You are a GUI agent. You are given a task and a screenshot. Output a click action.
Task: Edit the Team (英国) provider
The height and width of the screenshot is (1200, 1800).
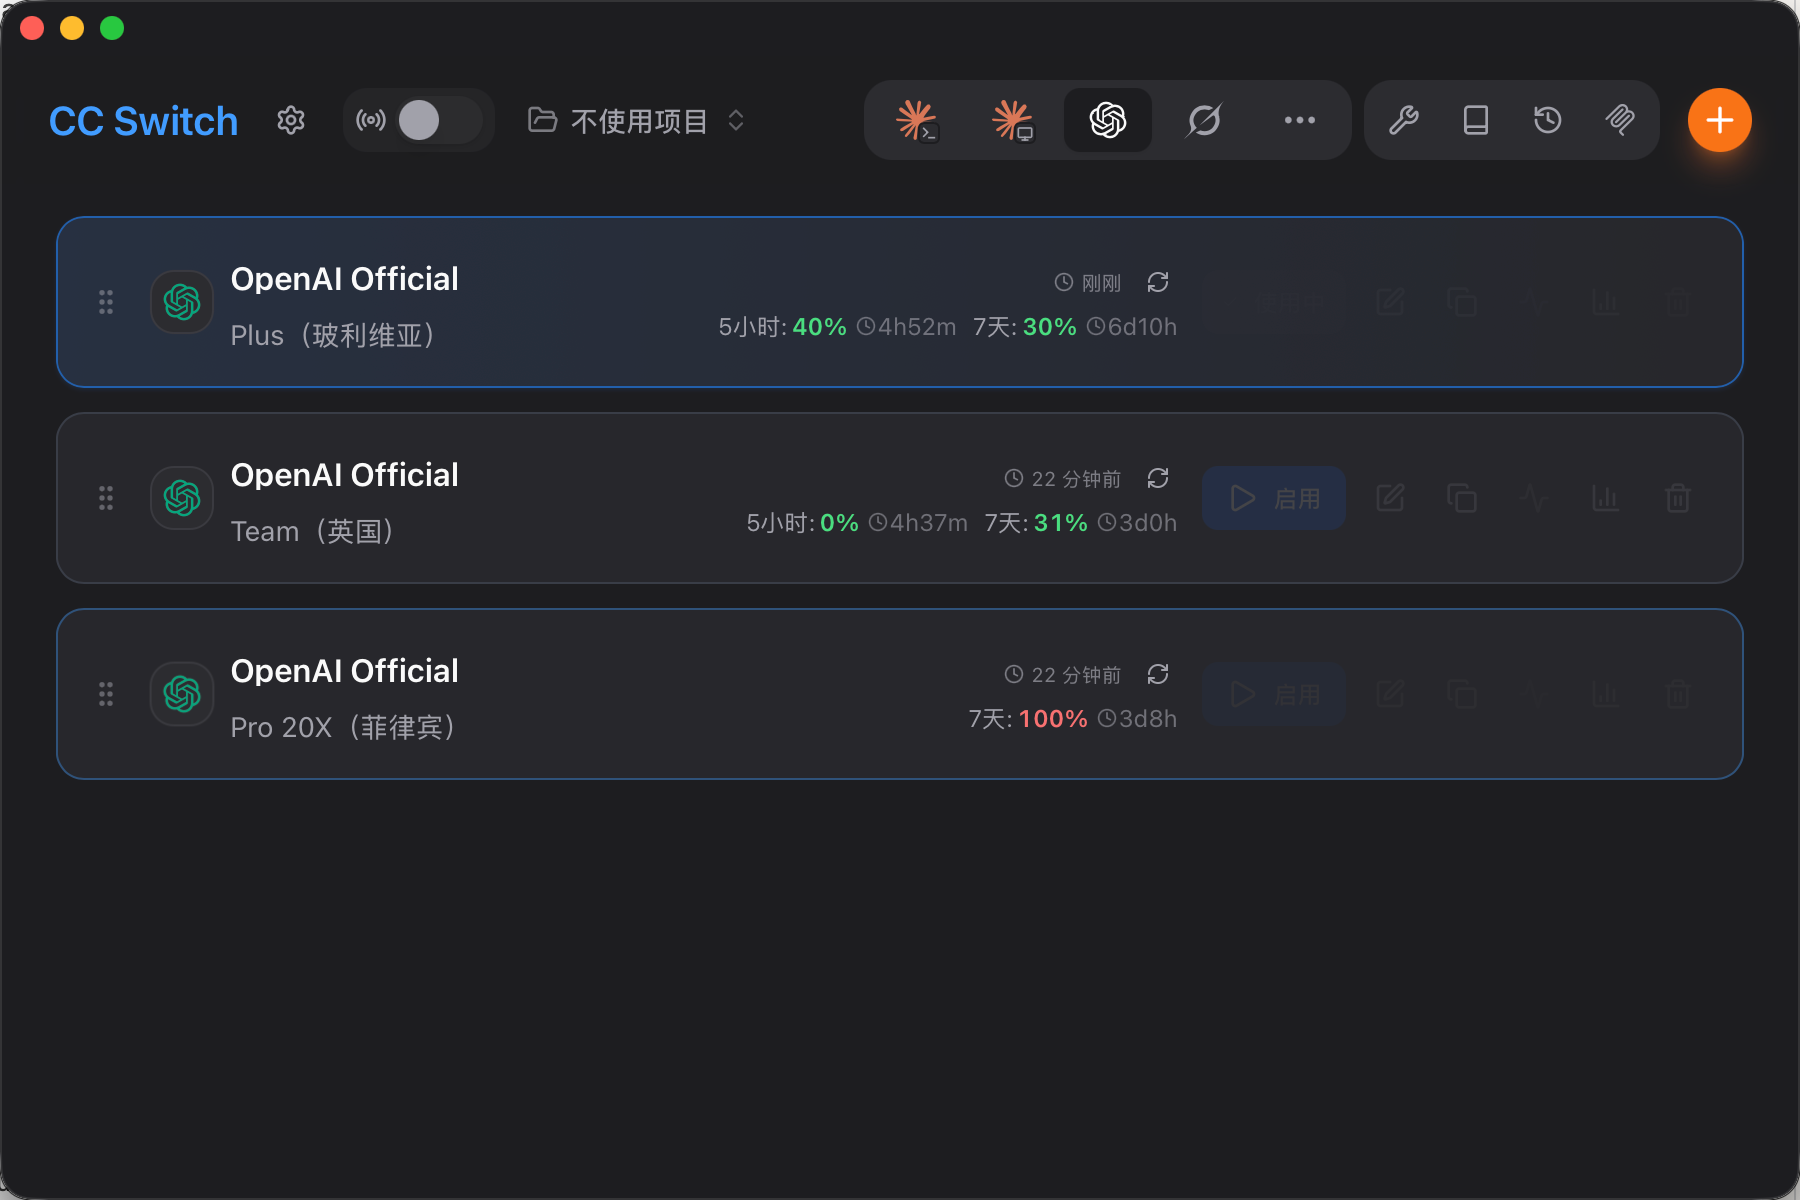1390,498
